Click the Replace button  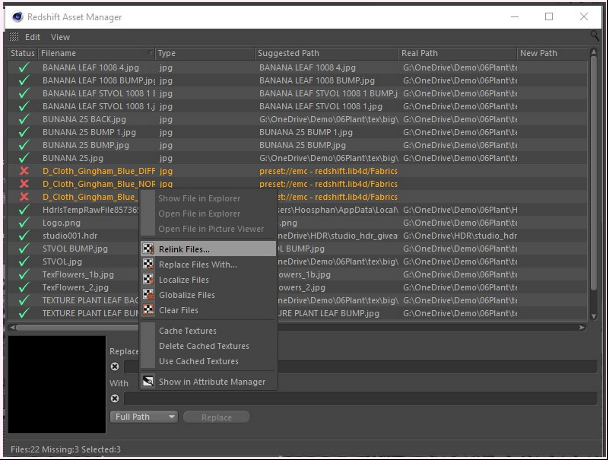click(216, 417)
